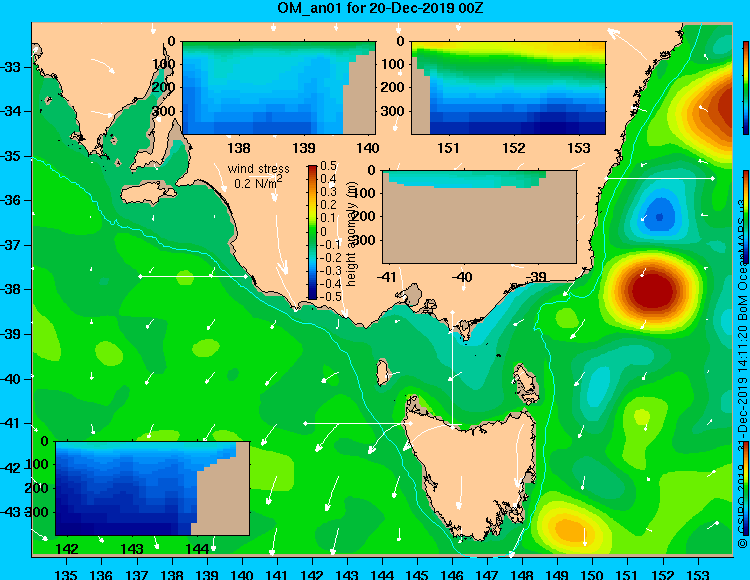Screen dimensions: 750x580
Task: Select the dark red warm eddy near 152E 38S
Action: click(x=654, y=290)
